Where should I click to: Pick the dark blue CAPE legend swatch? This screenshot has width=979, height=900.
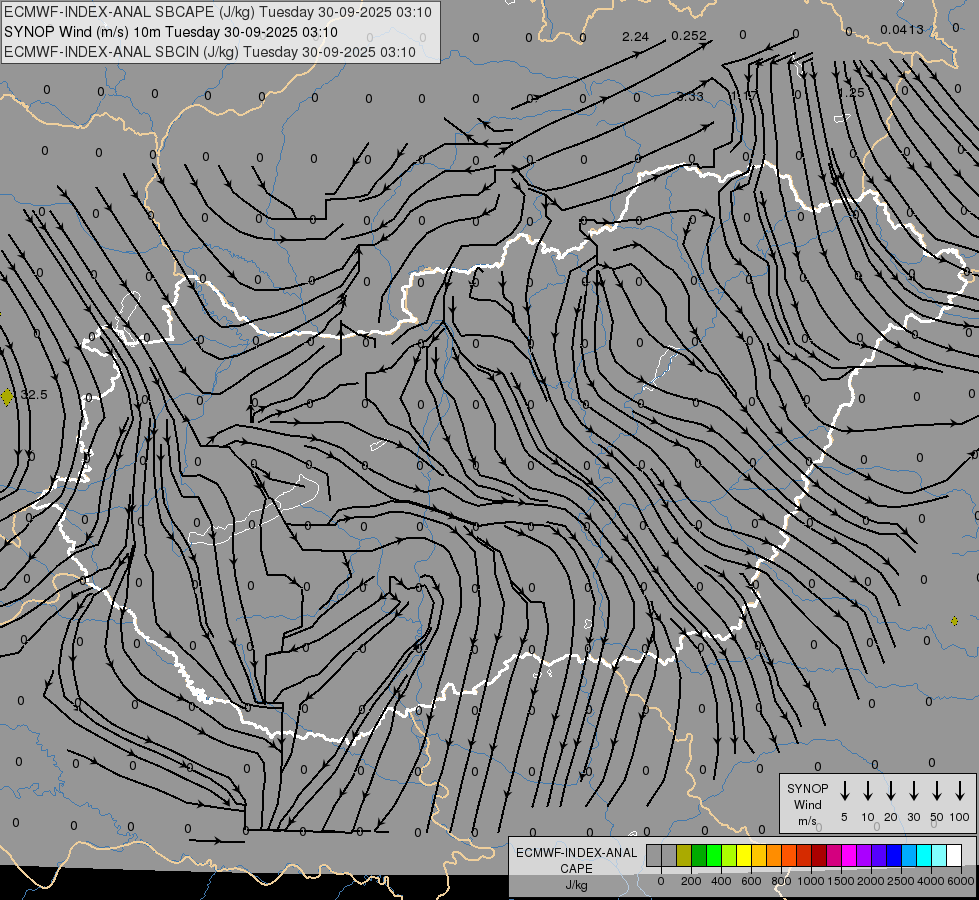[x=894, y=855]
